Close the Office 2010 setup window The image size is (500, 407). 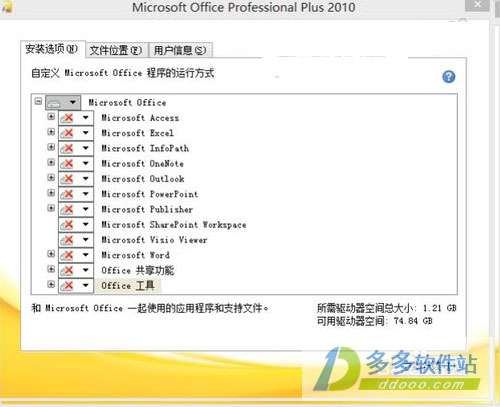(477, 5)
